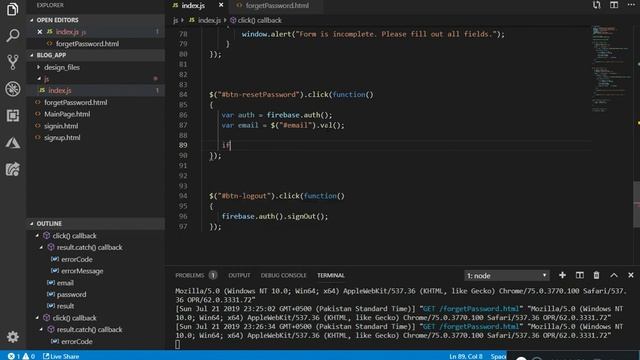This screenshot has width=640, height=360.
Task: Close the terminal panel
Action: click(x=631, y=275)
